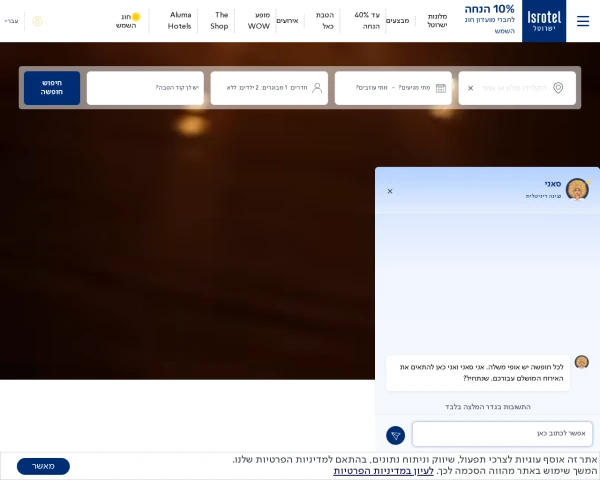Open rooms and guests selector
Screen dimensions: 600x480
coord(269,88)
